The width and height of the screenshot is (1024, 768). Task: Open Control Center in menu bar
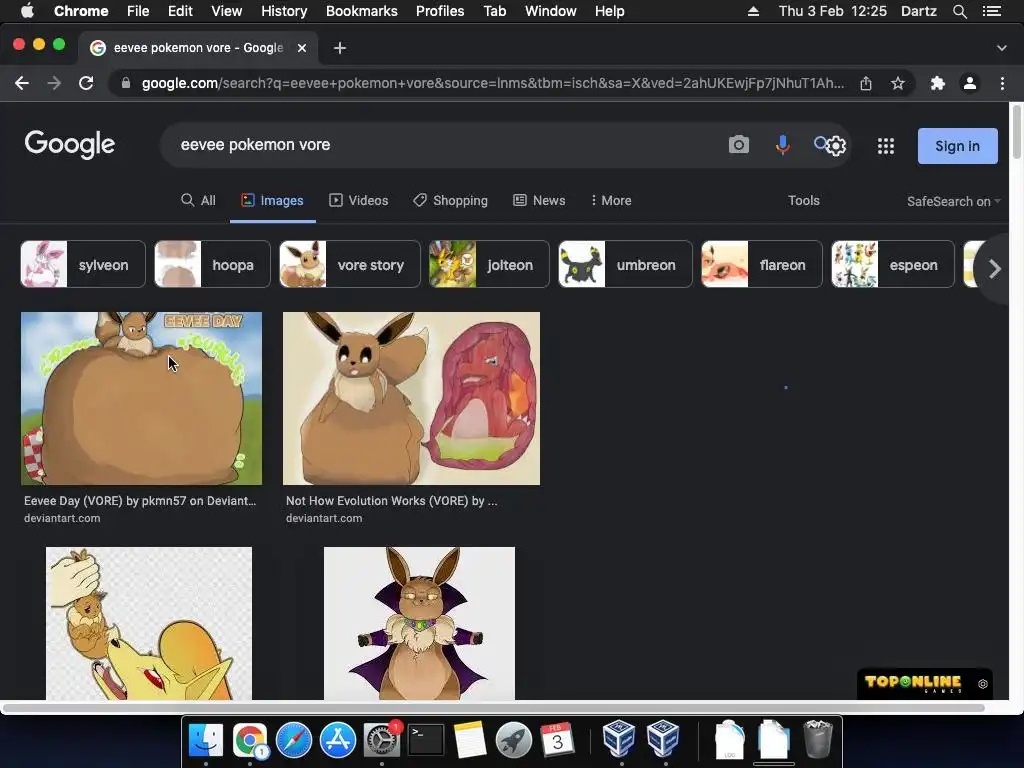pyautogui.click(x=991, y=11)
